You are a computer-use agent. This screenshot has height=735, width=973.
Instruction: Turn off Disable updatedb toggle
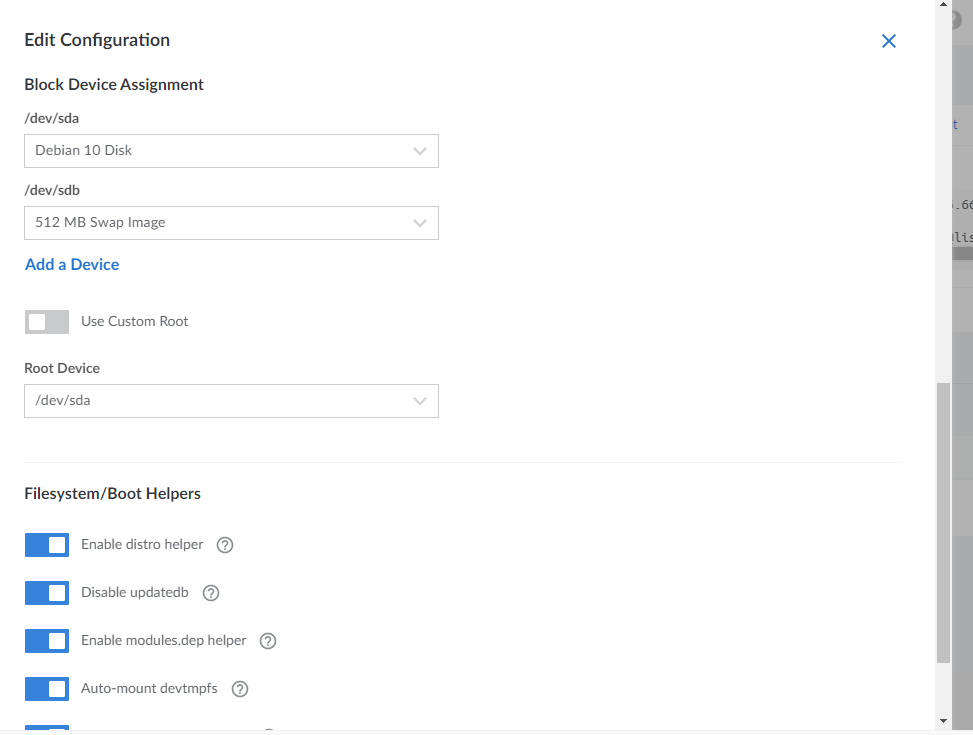point(47,593)
